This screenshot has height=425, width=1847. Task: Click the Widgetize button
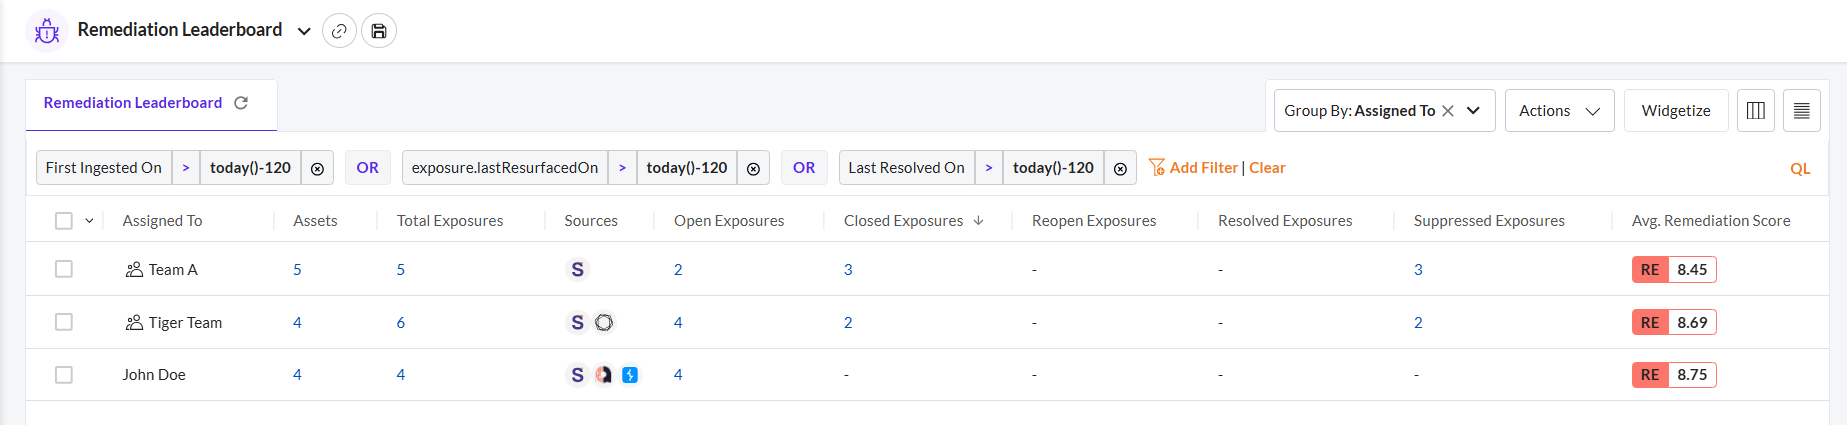[x=1676, y=111]
